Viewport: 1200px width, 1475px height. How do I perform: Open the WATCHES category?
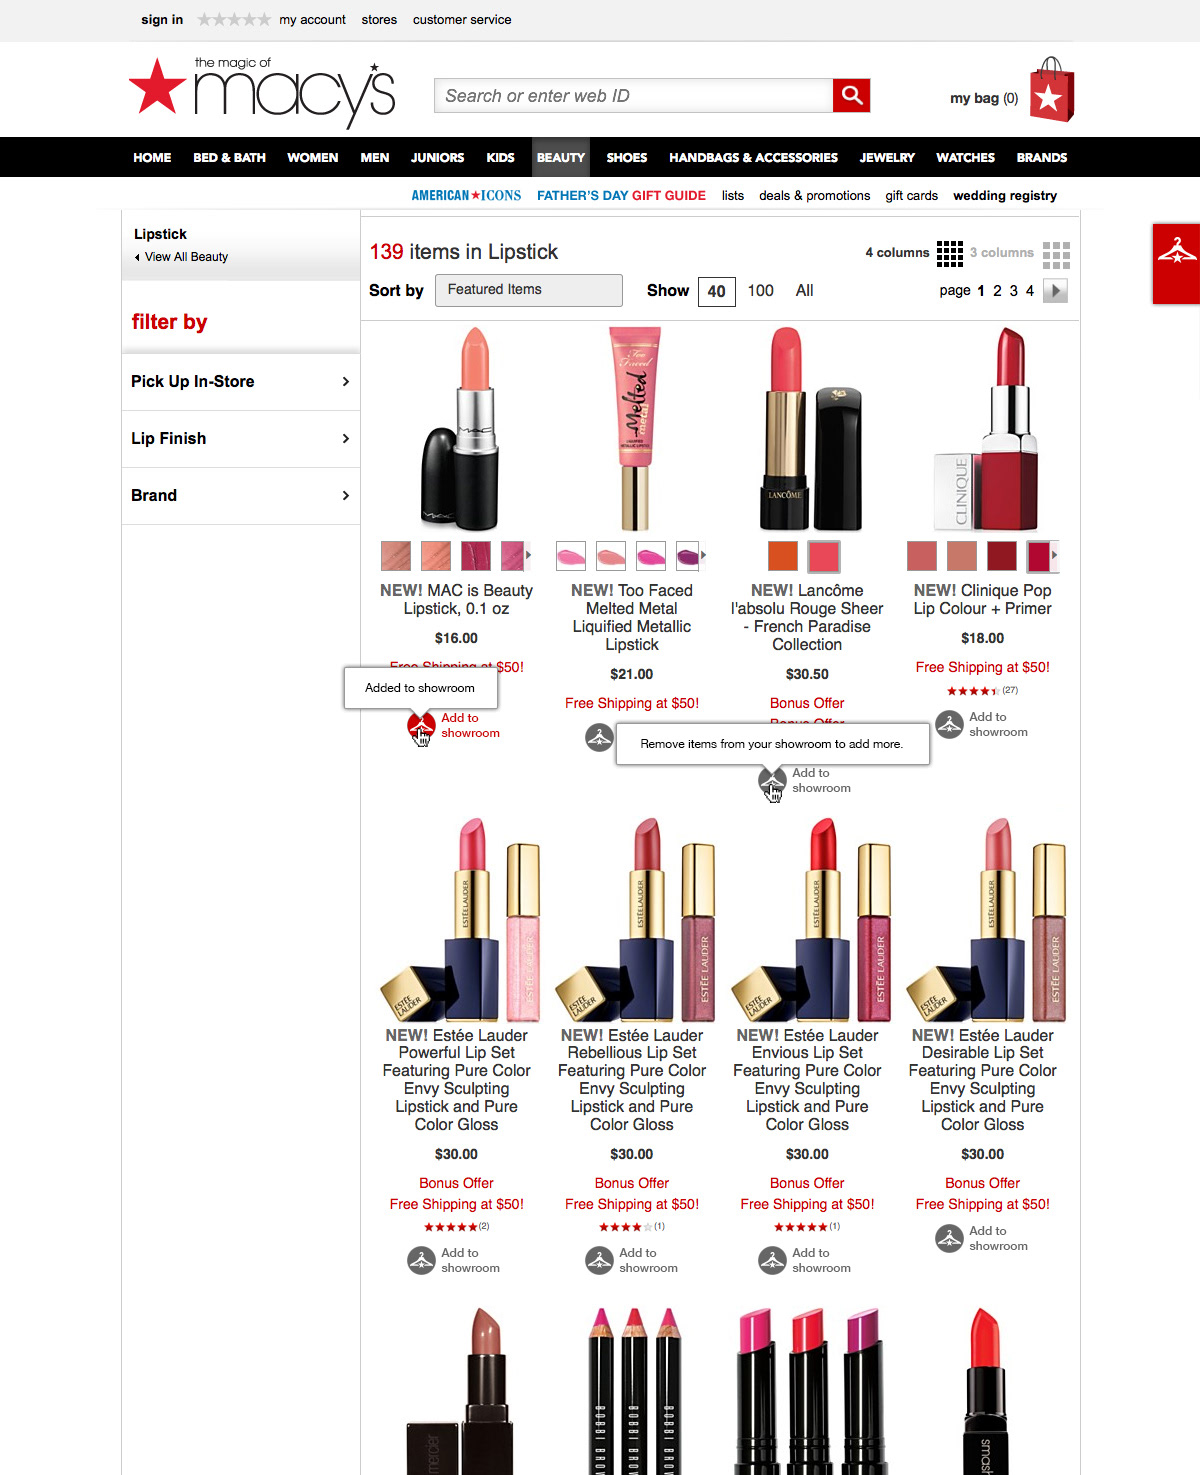(x=965, y=157)
